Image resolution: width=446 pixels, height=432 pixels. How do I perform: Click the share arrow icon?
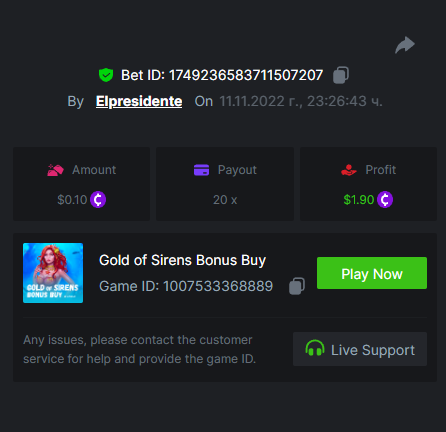[x=405, y=45]
